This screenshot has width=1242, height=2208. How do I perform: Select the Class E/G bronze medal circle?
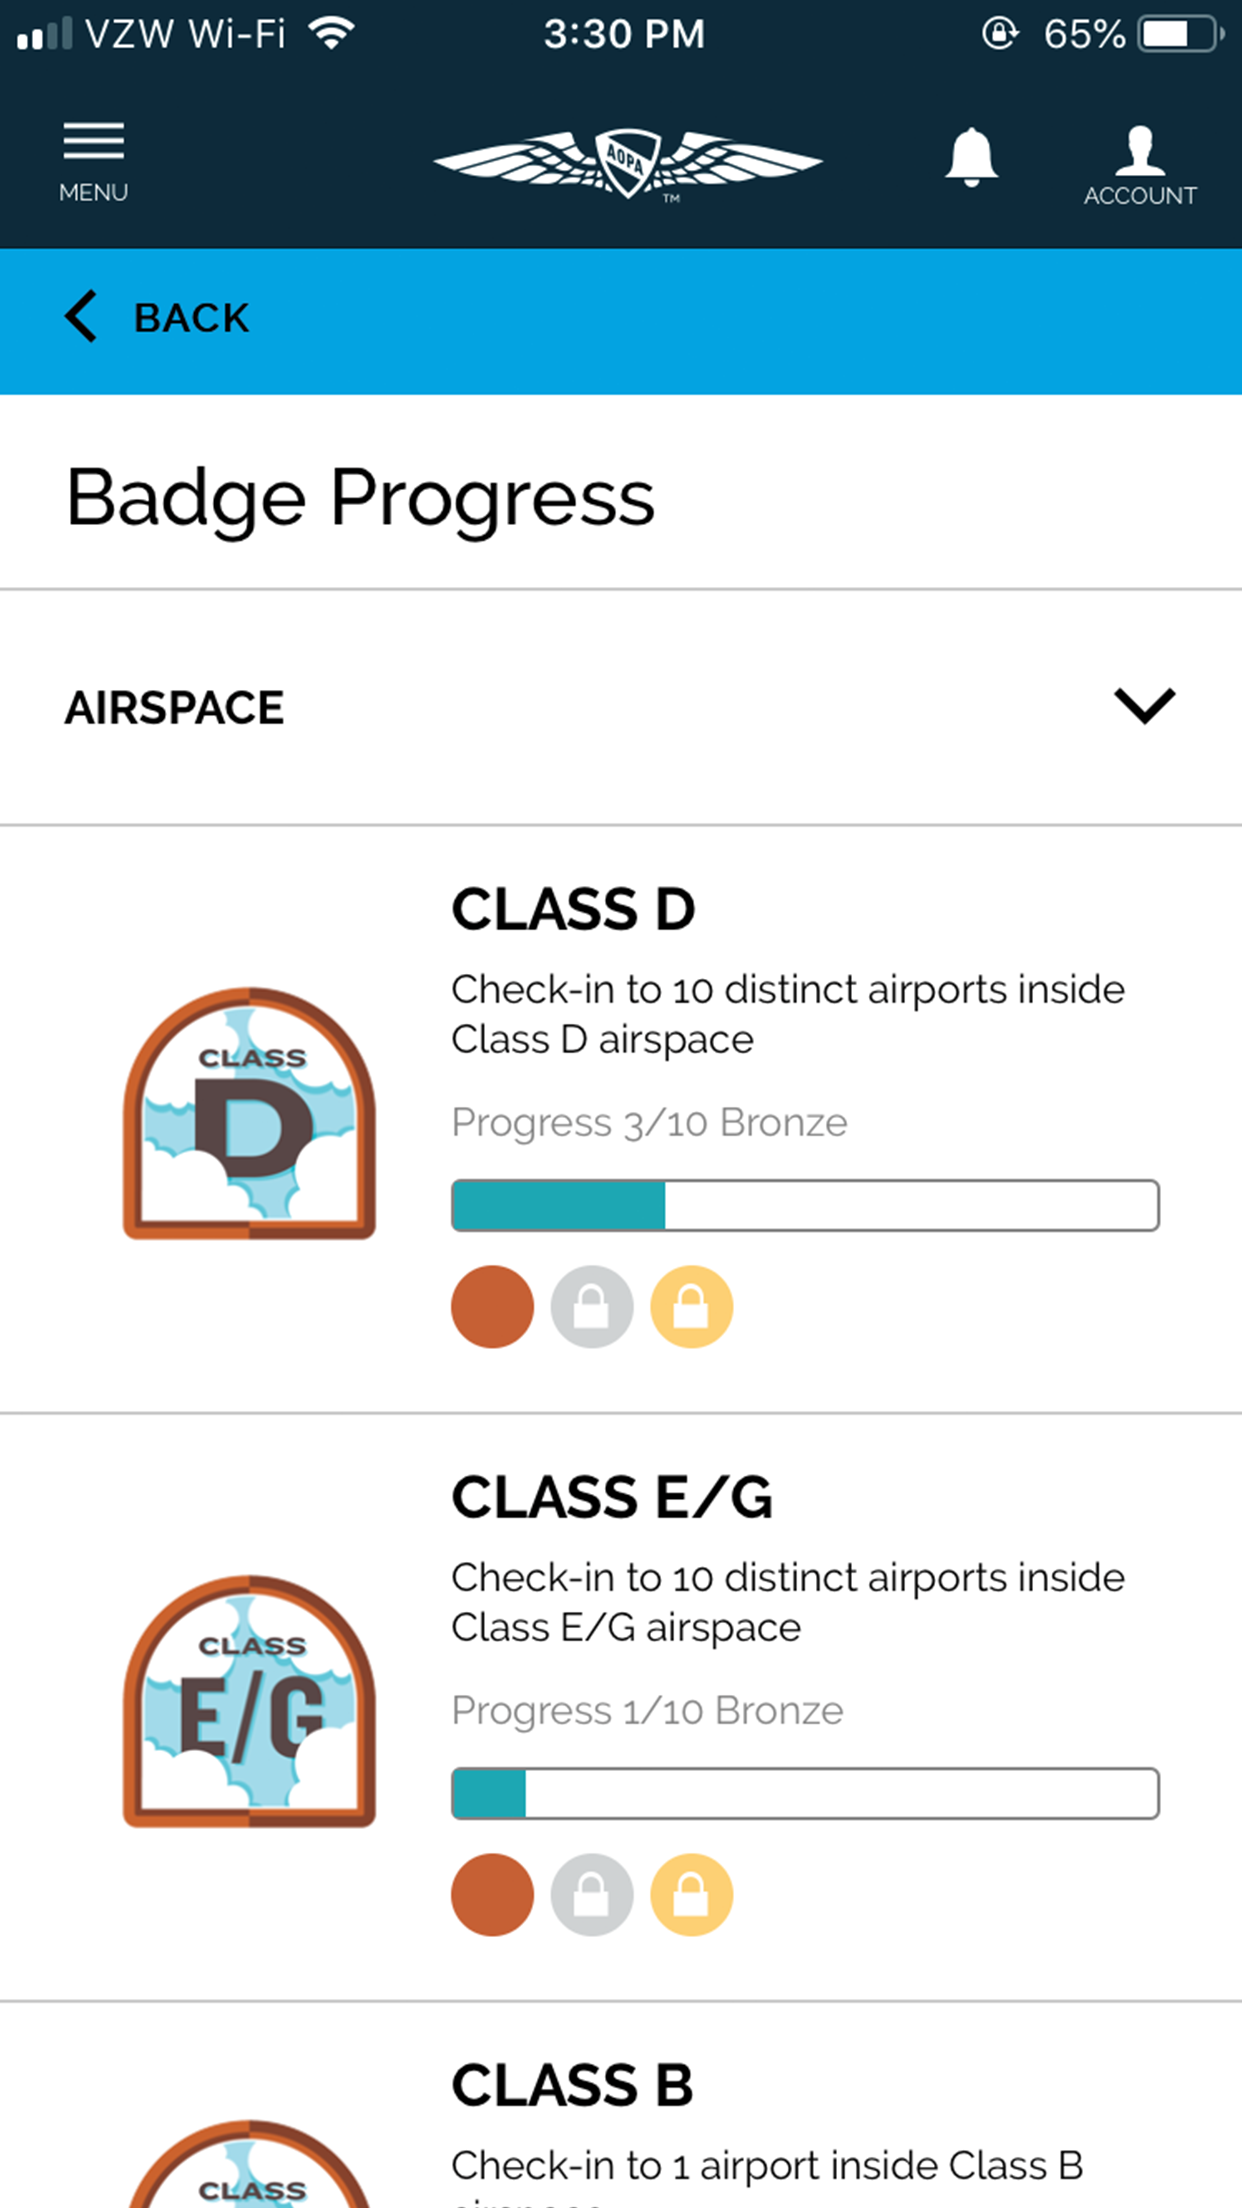coord(492,1895)
